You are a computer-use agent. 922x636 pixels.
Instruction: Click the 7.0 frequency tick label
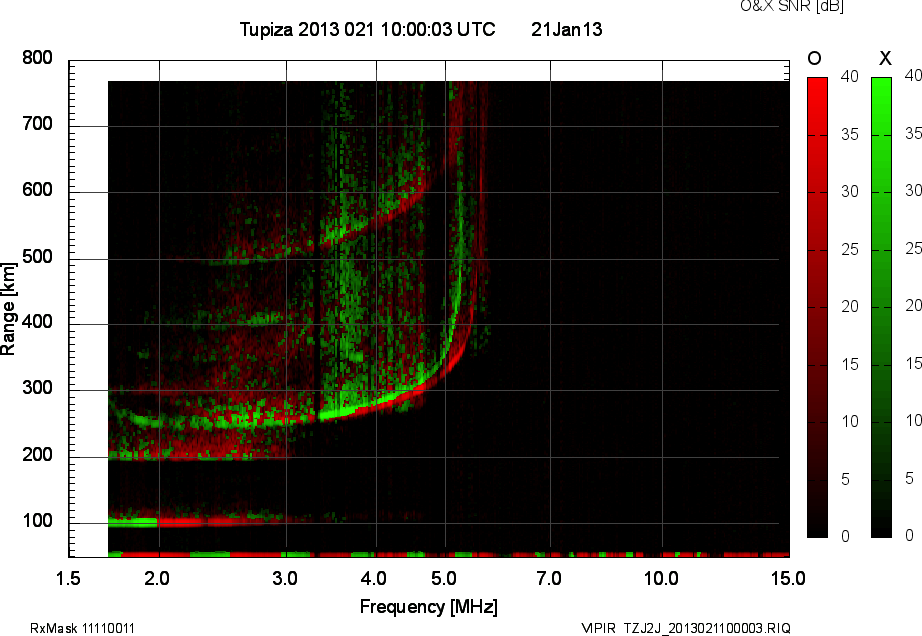tap(549, 578)
